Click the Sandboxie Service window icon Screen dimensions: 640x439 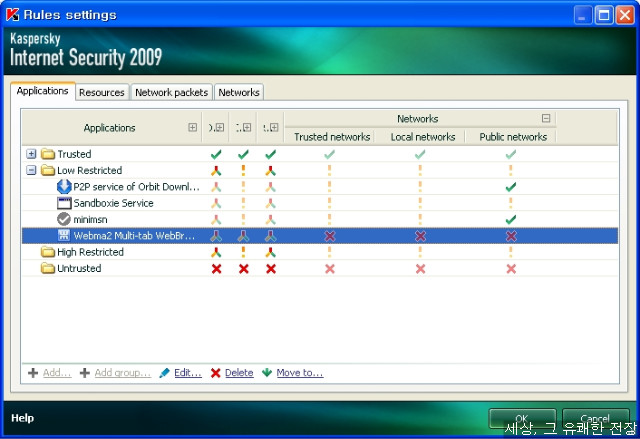tap(64, 203)
